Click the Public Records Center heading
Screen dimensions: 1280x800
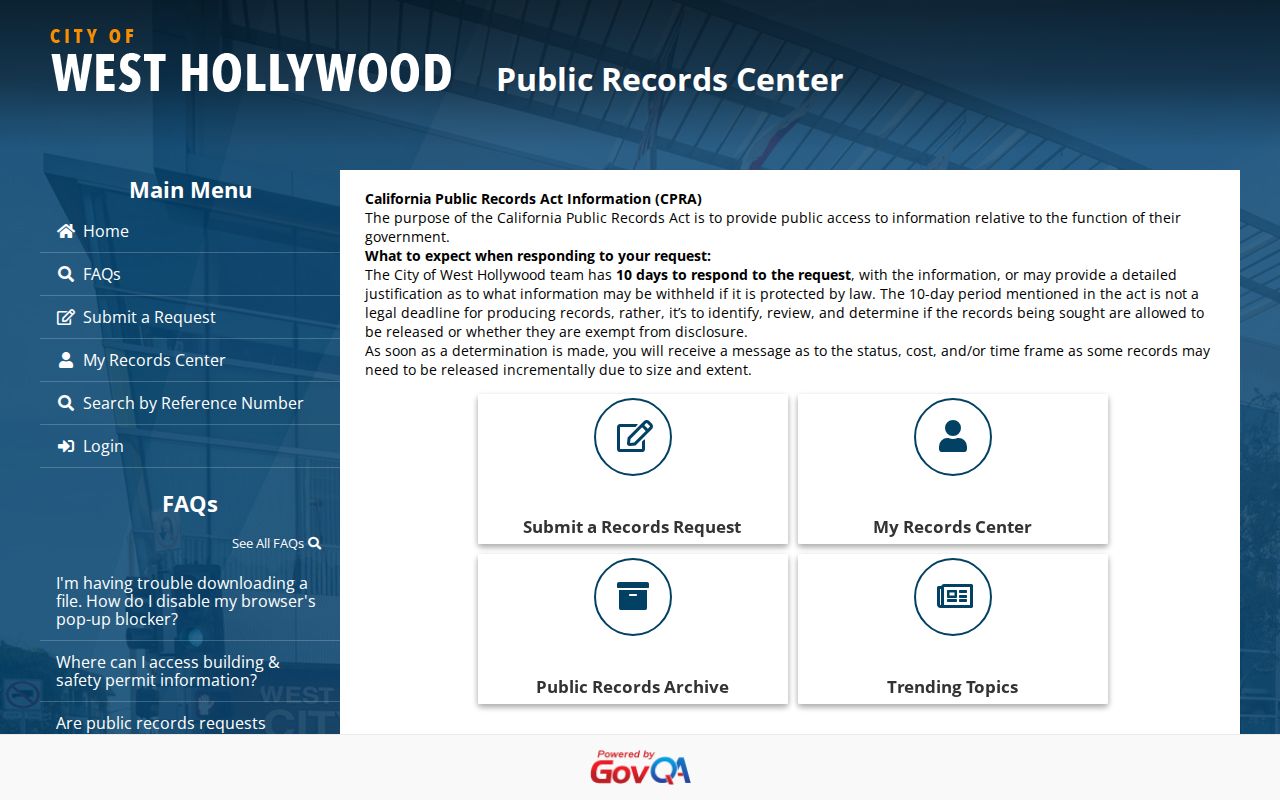coord(670,80)
